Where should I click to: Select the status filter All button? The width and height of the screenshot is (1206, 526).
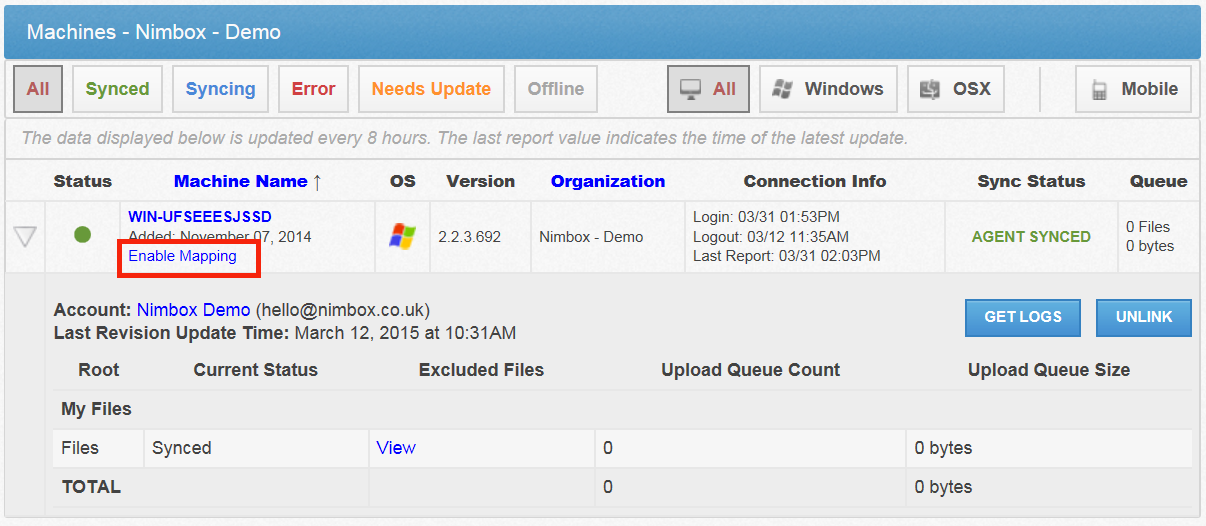coord(38,89)
